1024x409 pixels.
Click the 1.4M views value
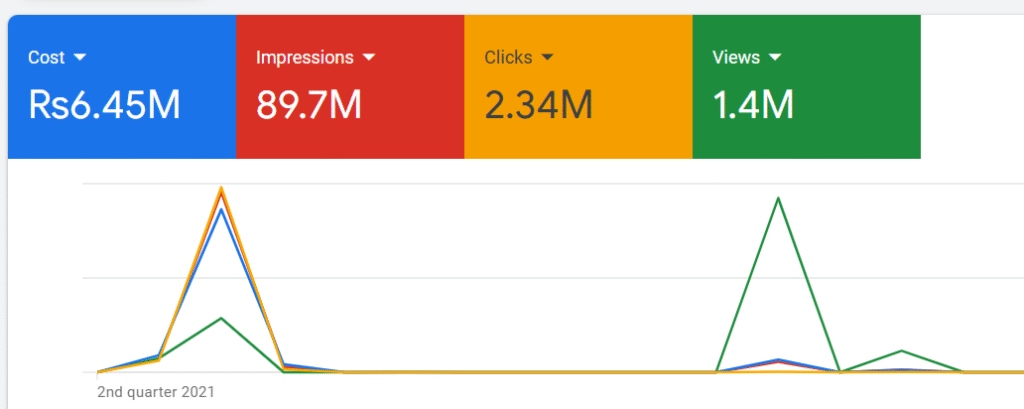753,104
